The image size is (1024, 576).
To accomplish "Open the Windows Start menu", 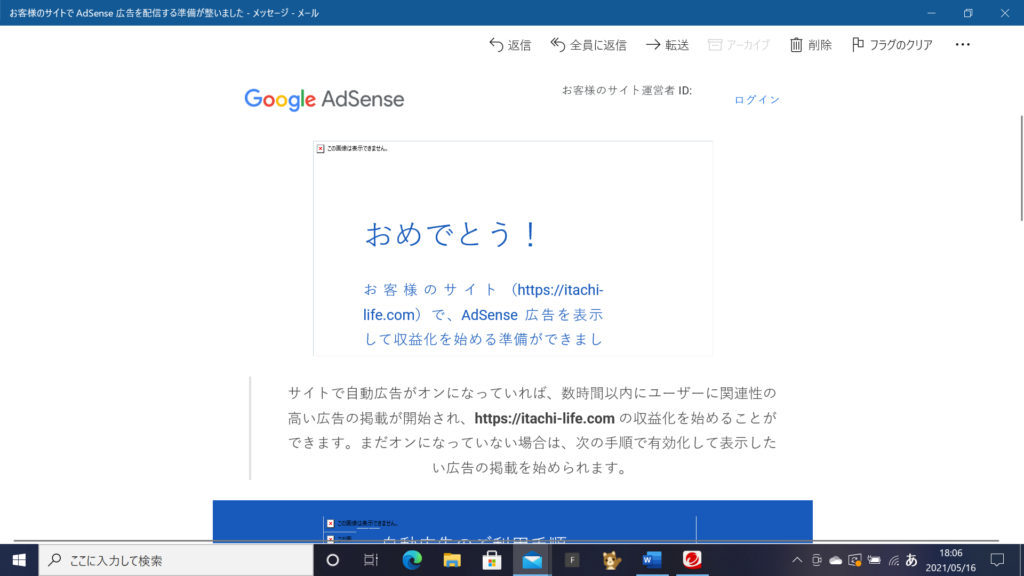I will pos(19,560).
